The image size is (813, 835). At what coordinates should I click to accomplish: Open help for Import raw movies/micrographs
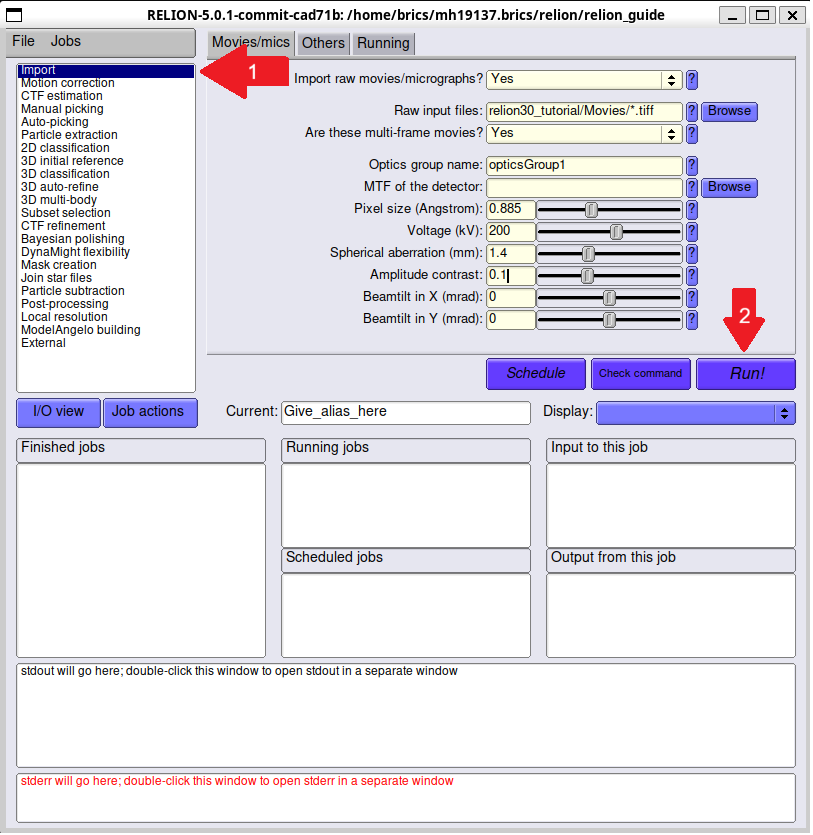pyautogui.click(x=692, y=80)
